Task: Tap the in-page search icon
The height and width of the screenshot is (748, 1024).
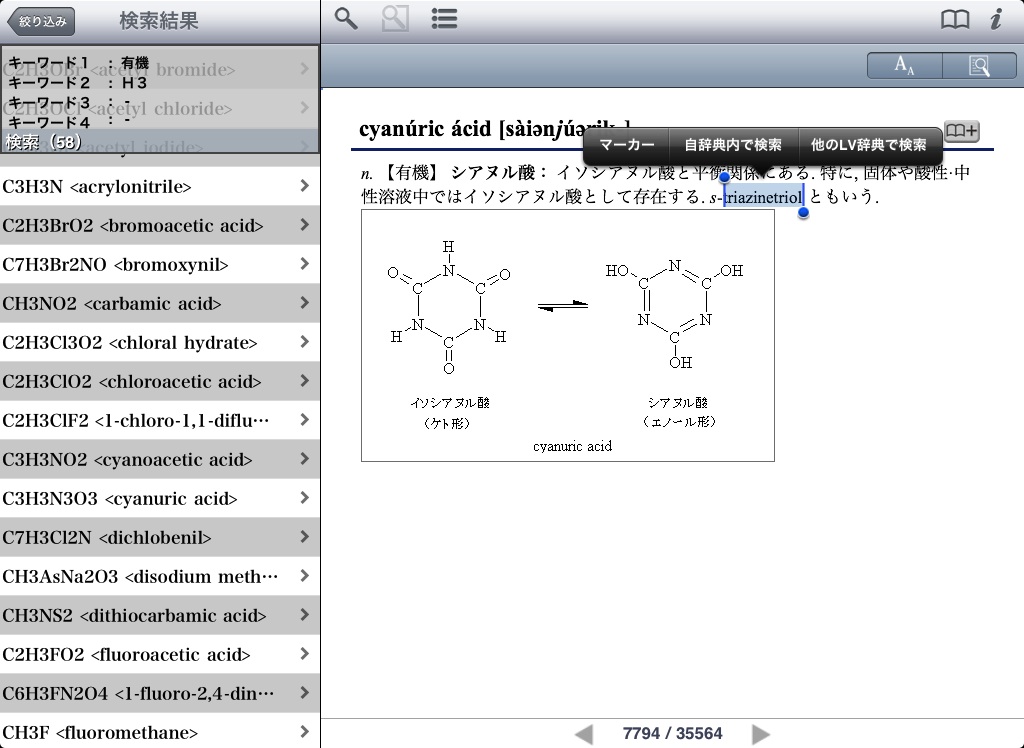Action: (x=979, y=66)
